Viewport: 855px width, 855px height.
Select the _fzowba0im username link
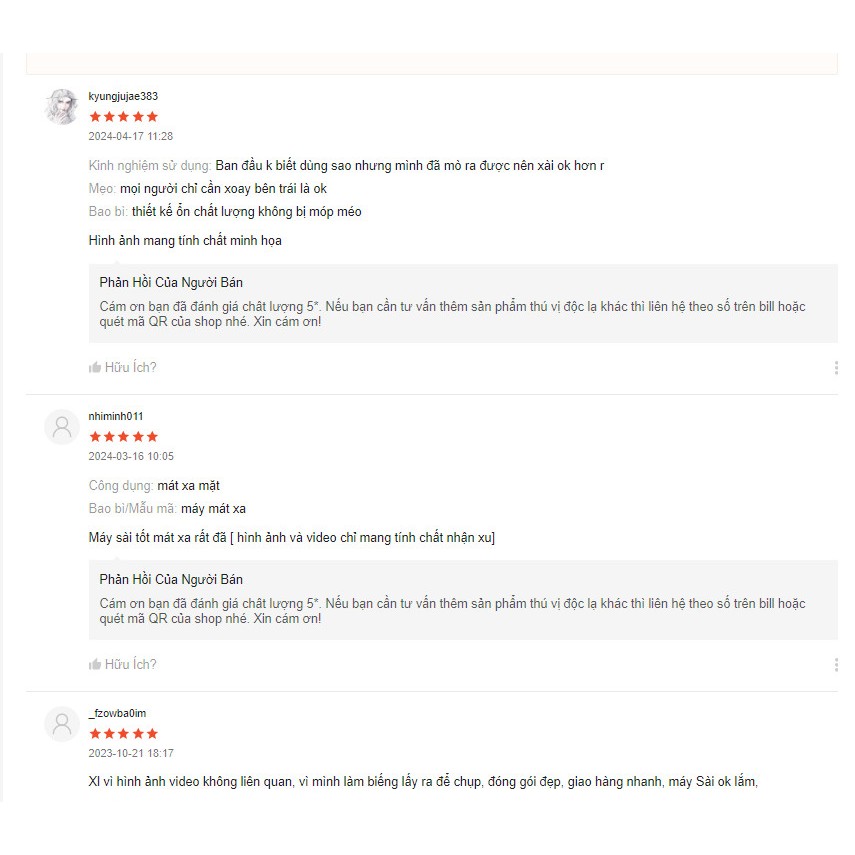point(117,713)
